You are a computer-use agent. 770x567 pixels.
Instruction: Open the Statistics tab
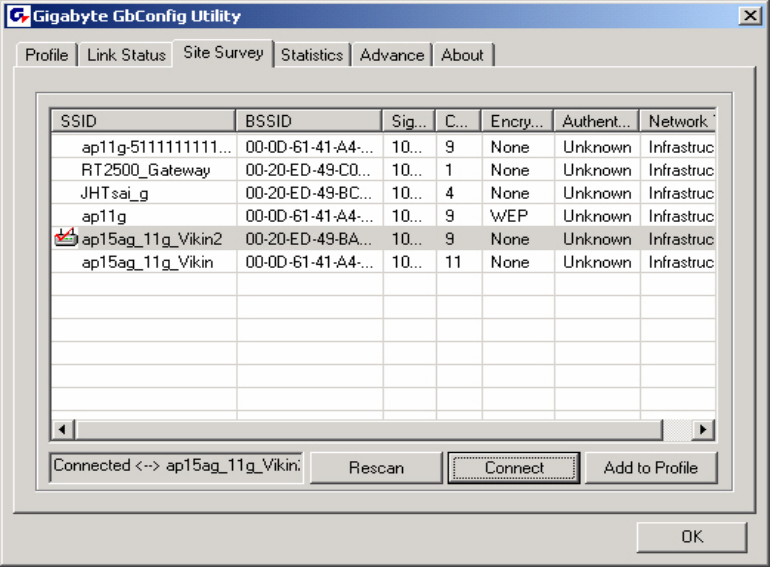coord(312,55)
